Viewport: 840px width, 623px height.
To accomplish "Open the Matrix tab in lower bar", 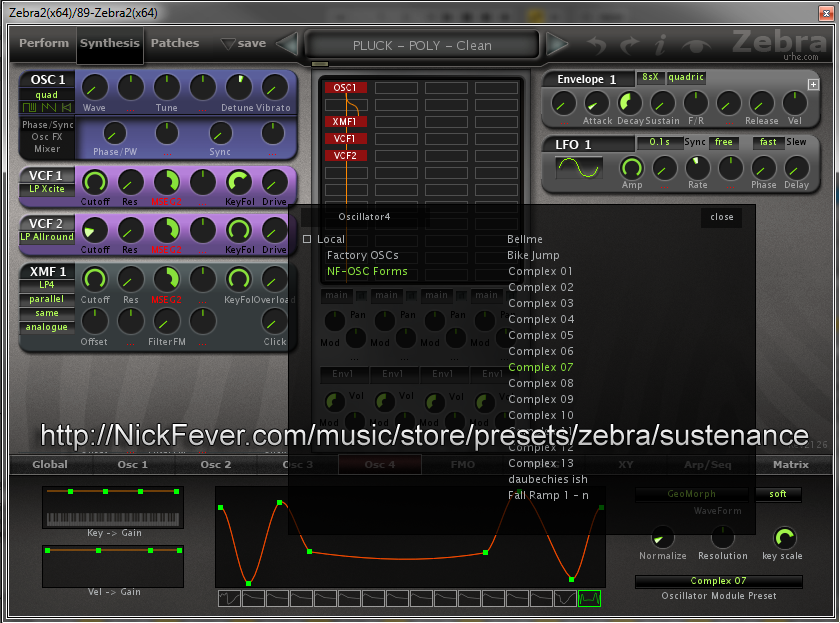I will (x=791, y=464).
